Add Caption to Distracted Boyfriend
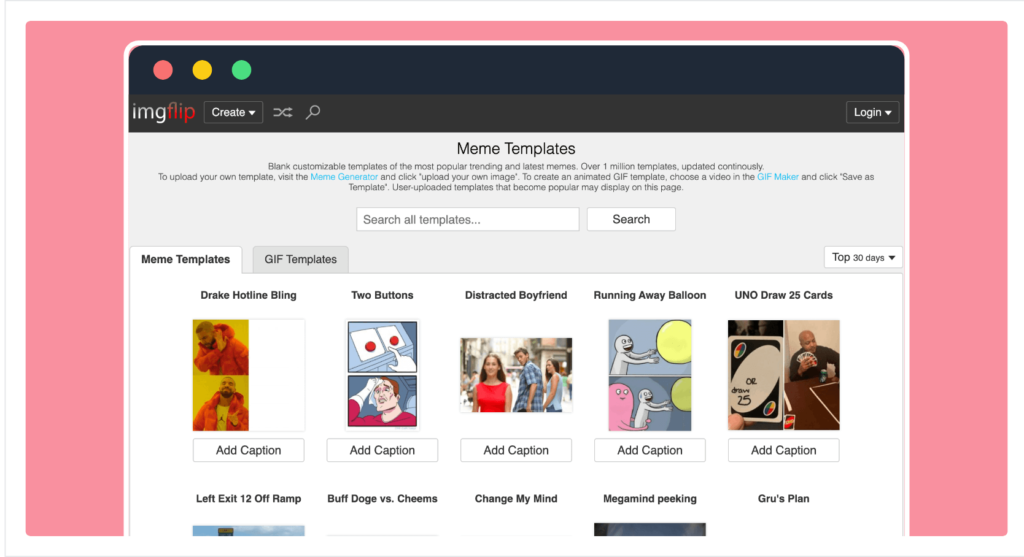 click(x=516, y=450)
